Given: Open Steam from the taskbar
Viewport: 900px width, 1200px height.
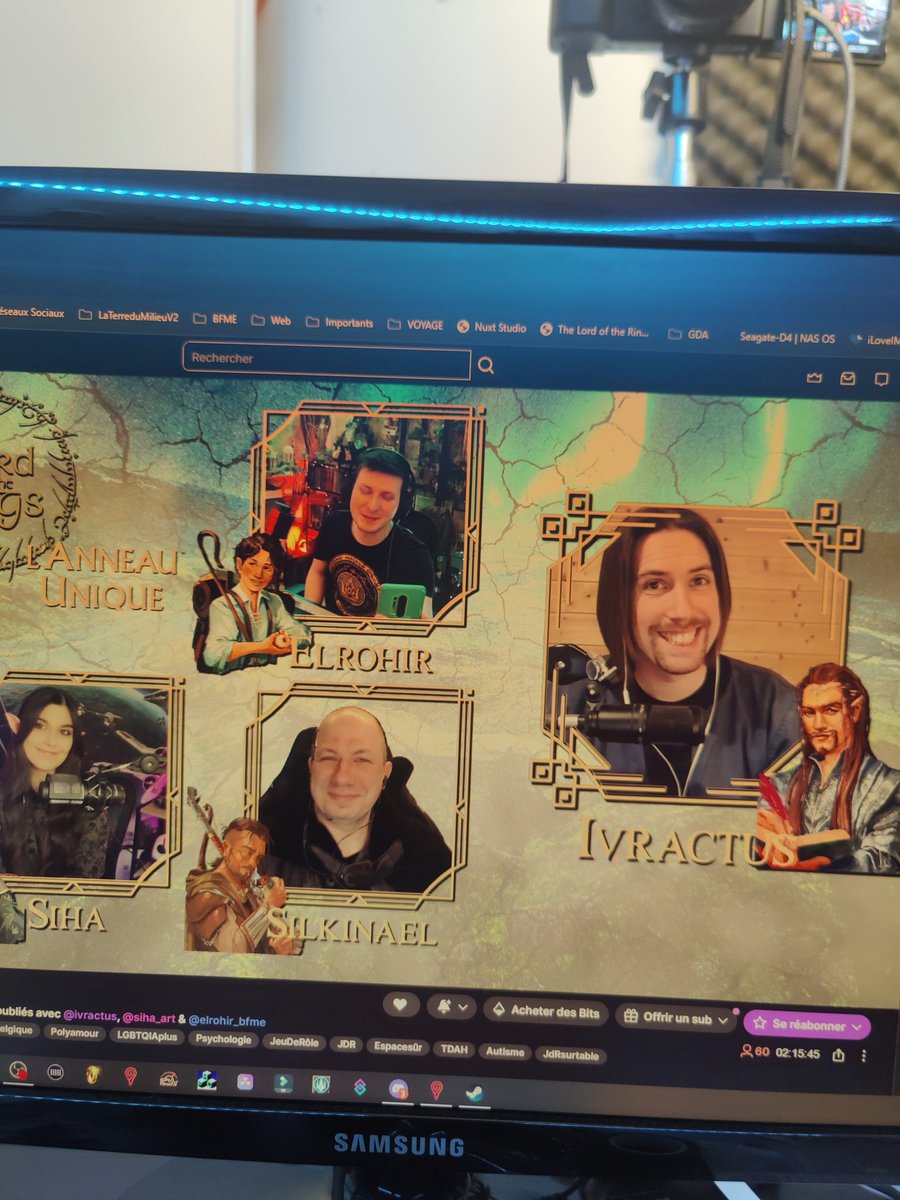Looking at the screenshot, I should [475, 1092].
